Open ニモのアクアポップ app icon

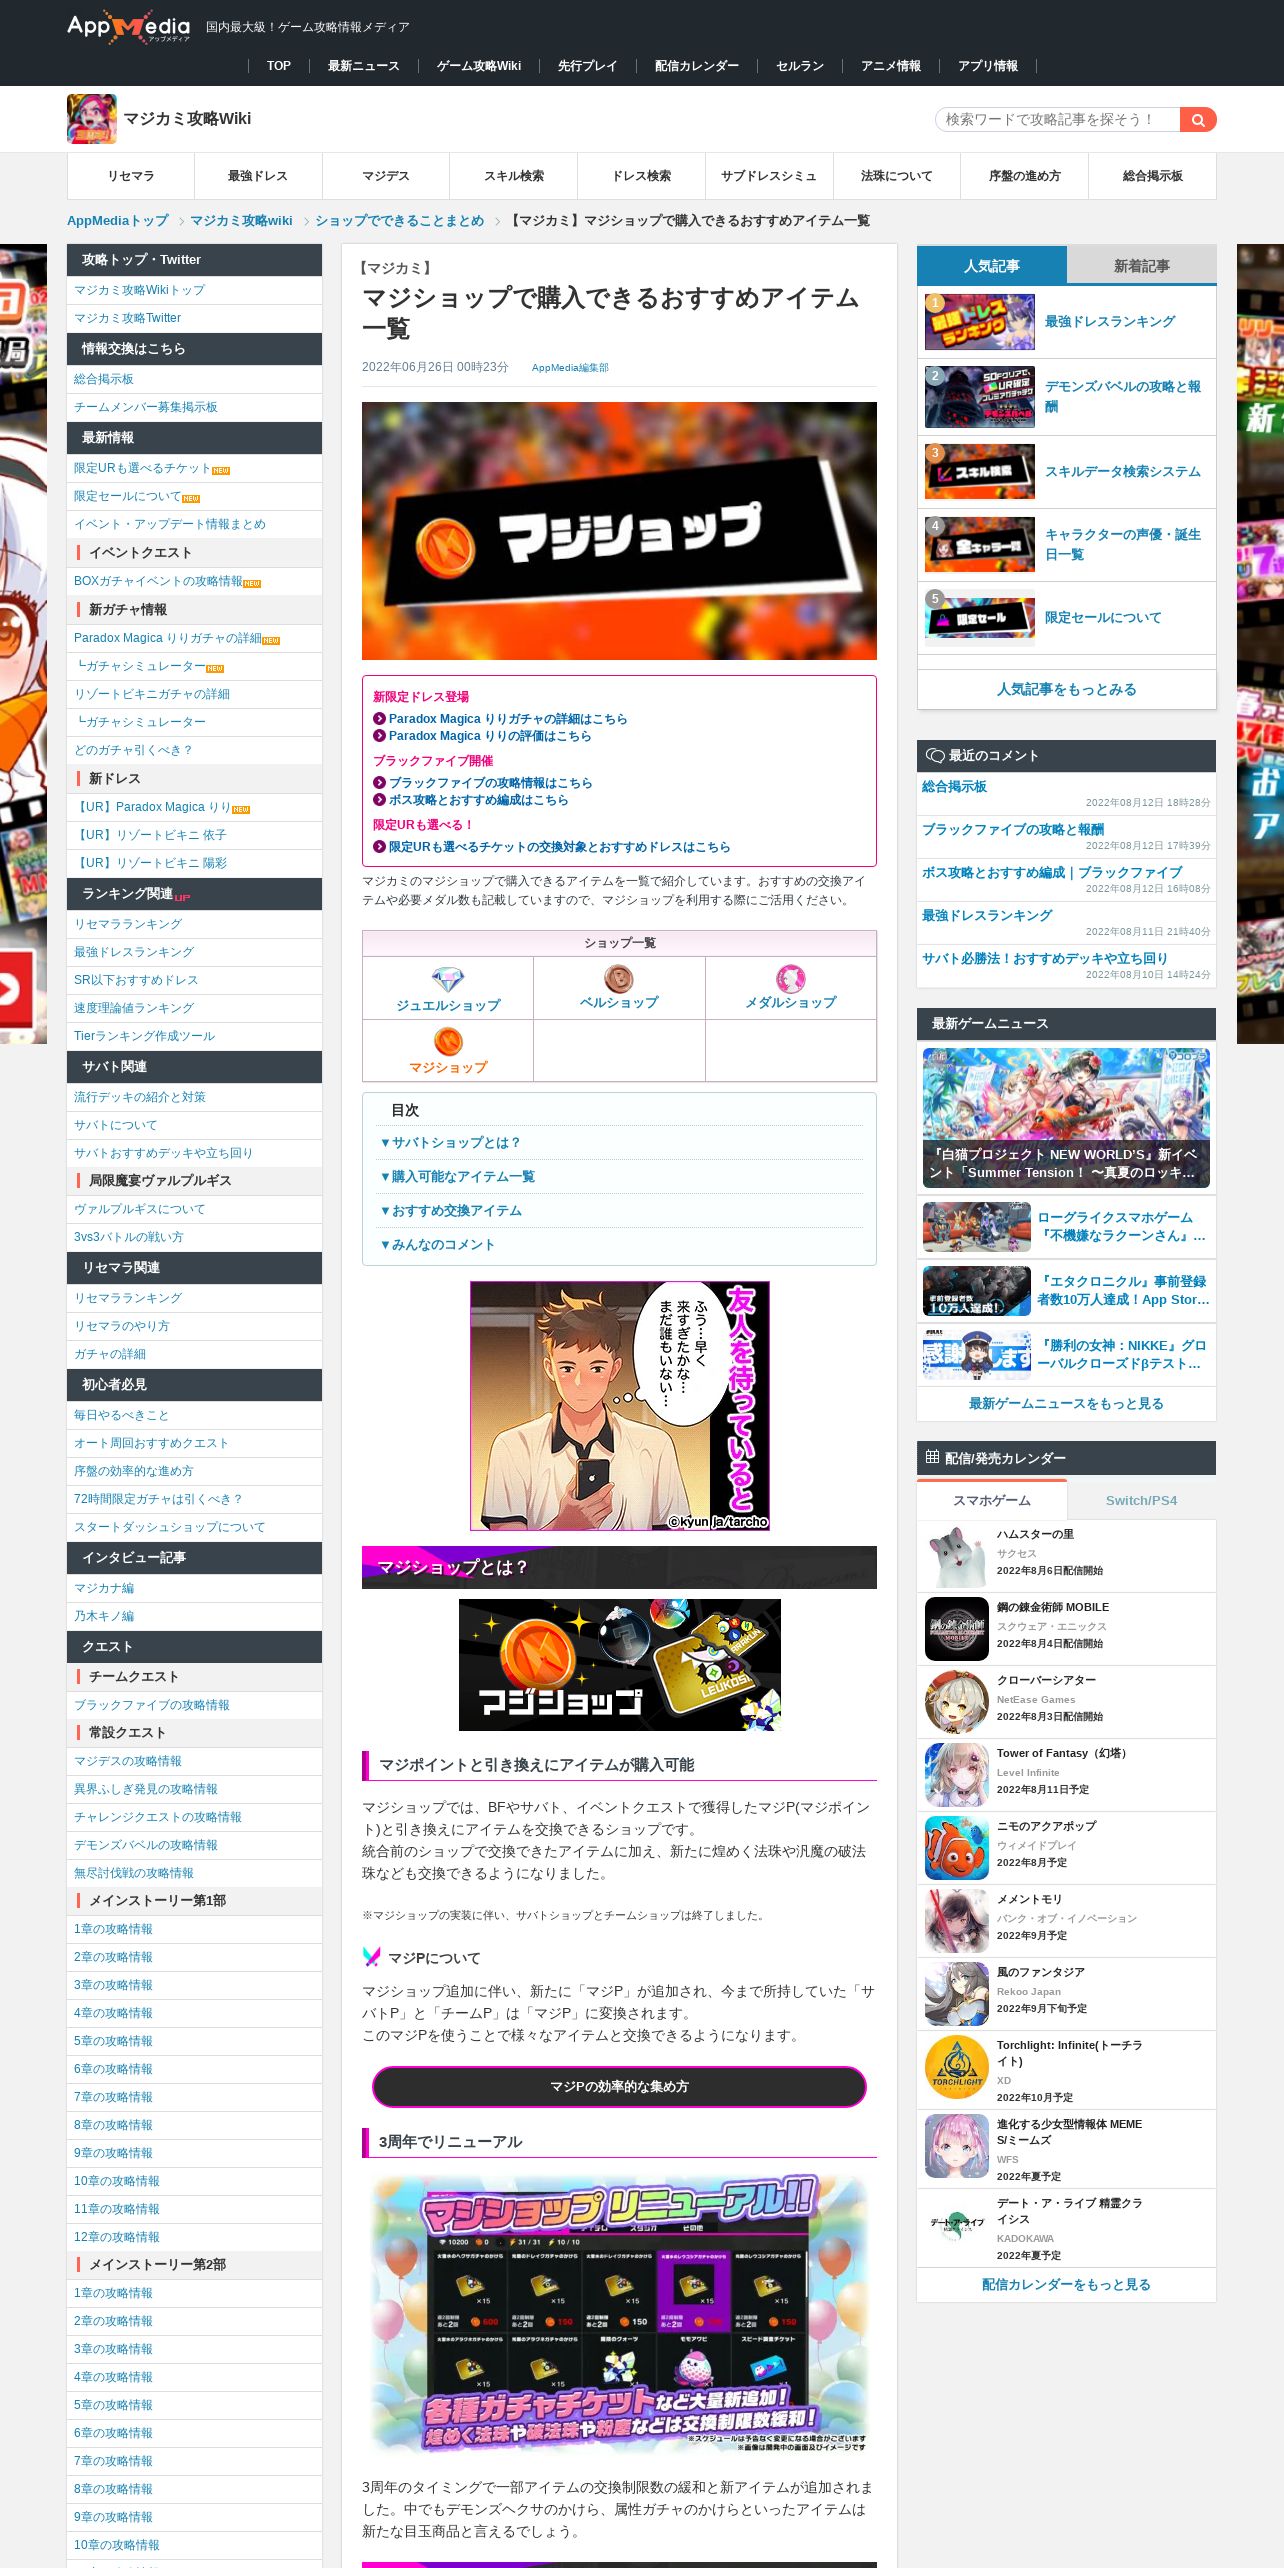point(957,1848)
